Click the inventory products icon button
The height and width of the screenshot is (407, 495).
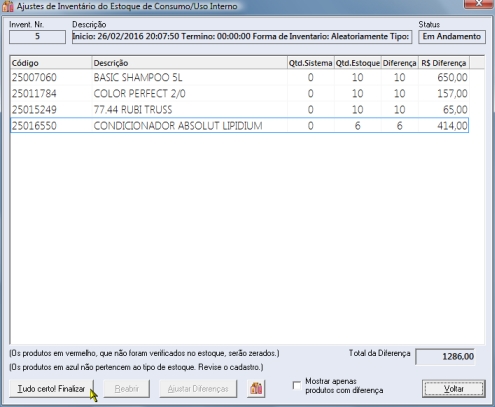tap(256, 389)
